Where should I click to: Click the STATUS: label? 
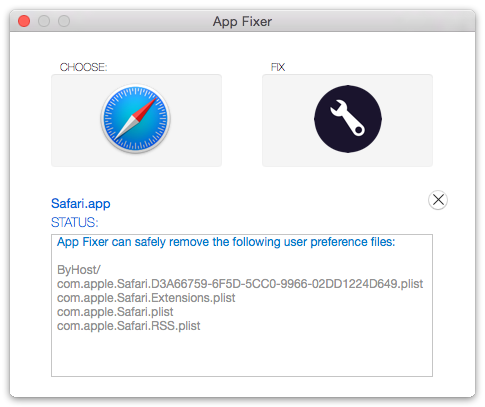75,222
